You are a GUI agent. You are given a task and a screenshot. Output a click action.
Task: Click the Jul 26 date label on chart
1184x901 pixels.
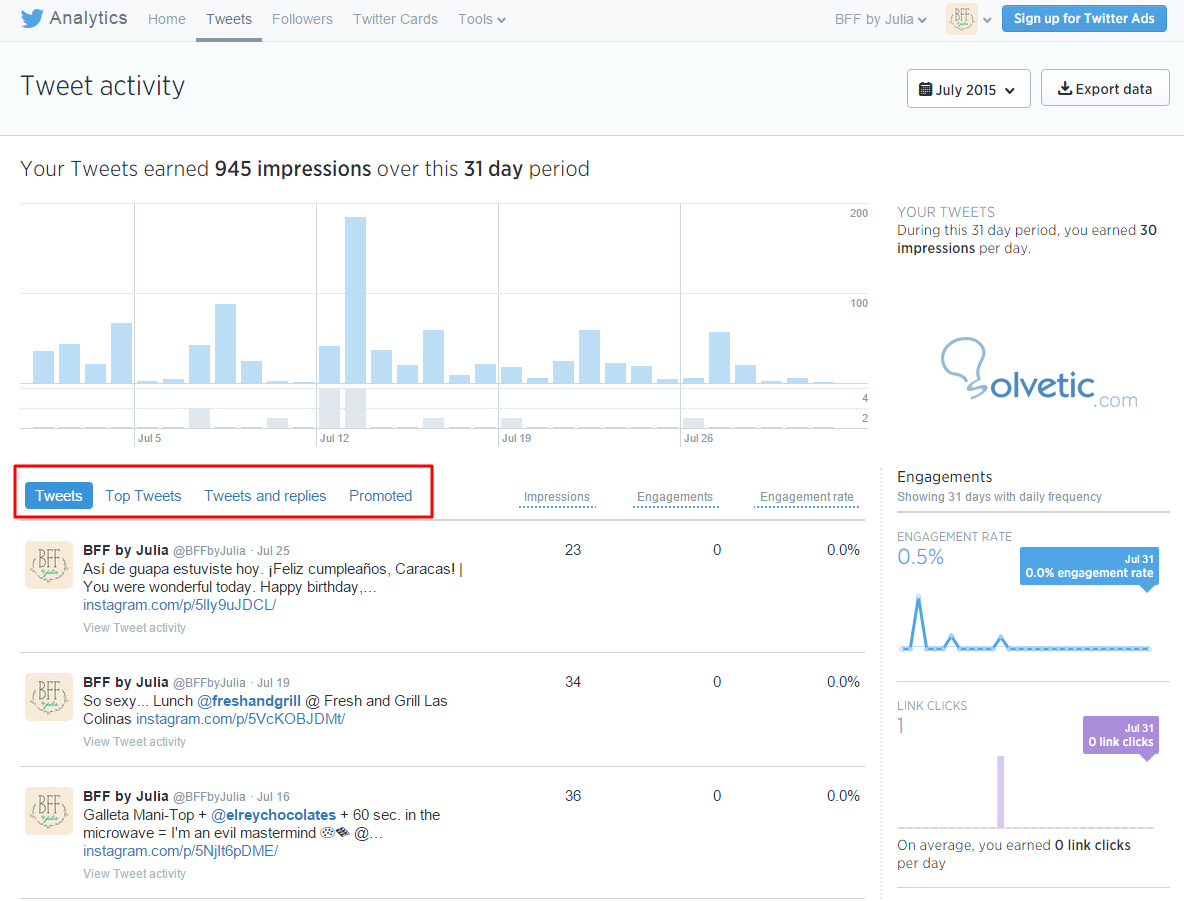(x=698, y=438)
